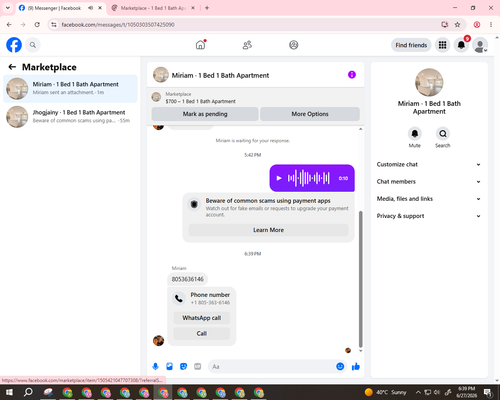Expand Chat members section
The image size is (500, 400).
click(429, 182)
